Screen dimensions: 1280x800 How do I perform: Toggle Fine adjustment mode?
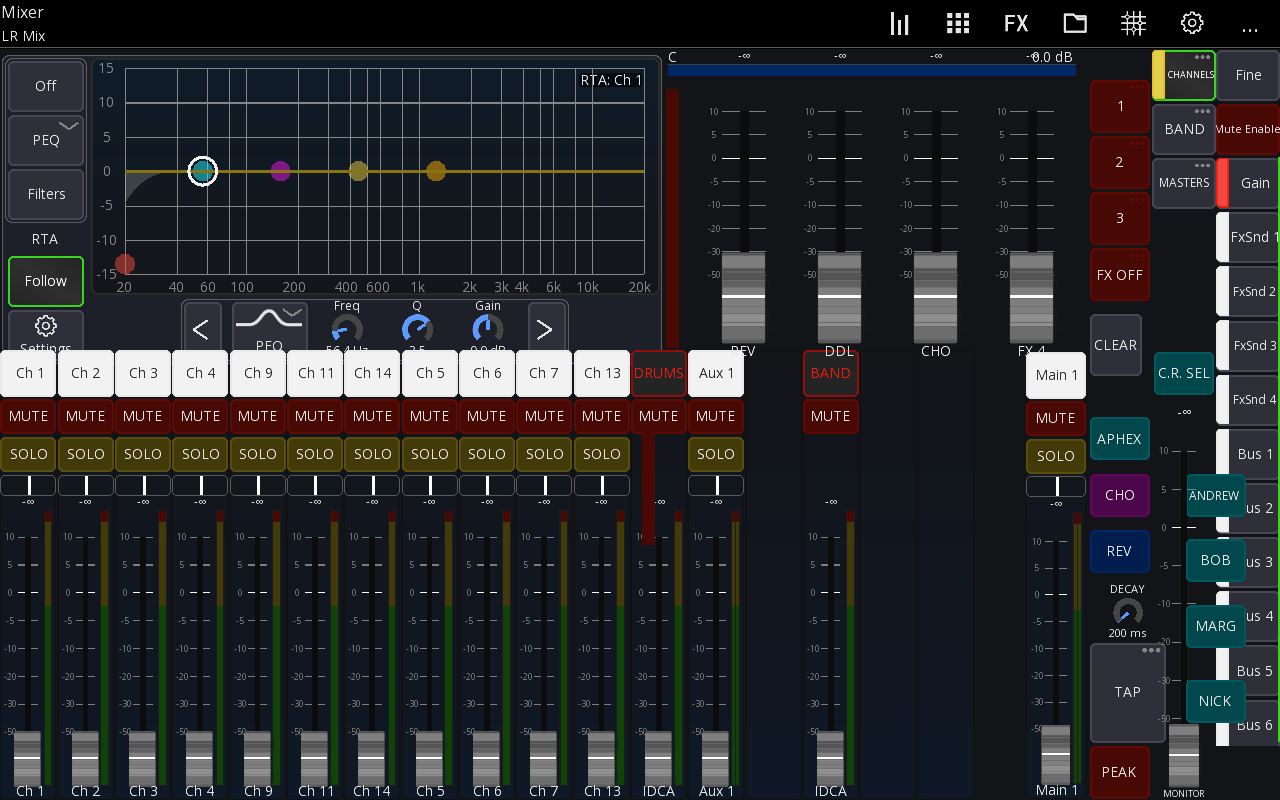click(x=1249, y=75)
